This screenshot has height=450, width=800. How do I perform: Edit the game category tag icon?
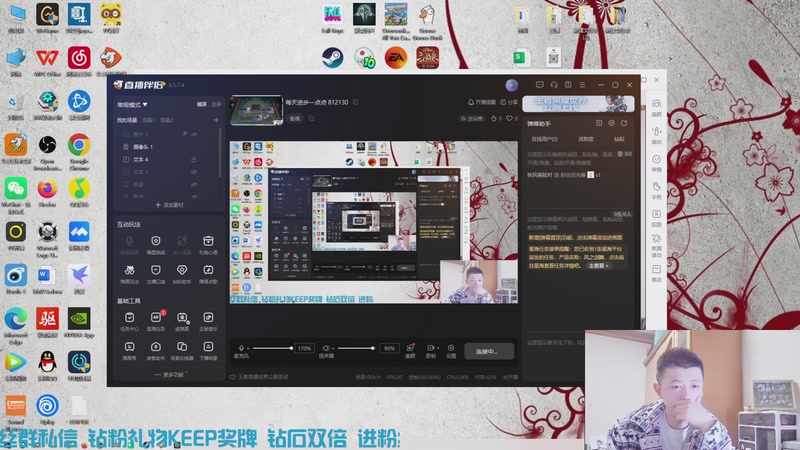311,118
